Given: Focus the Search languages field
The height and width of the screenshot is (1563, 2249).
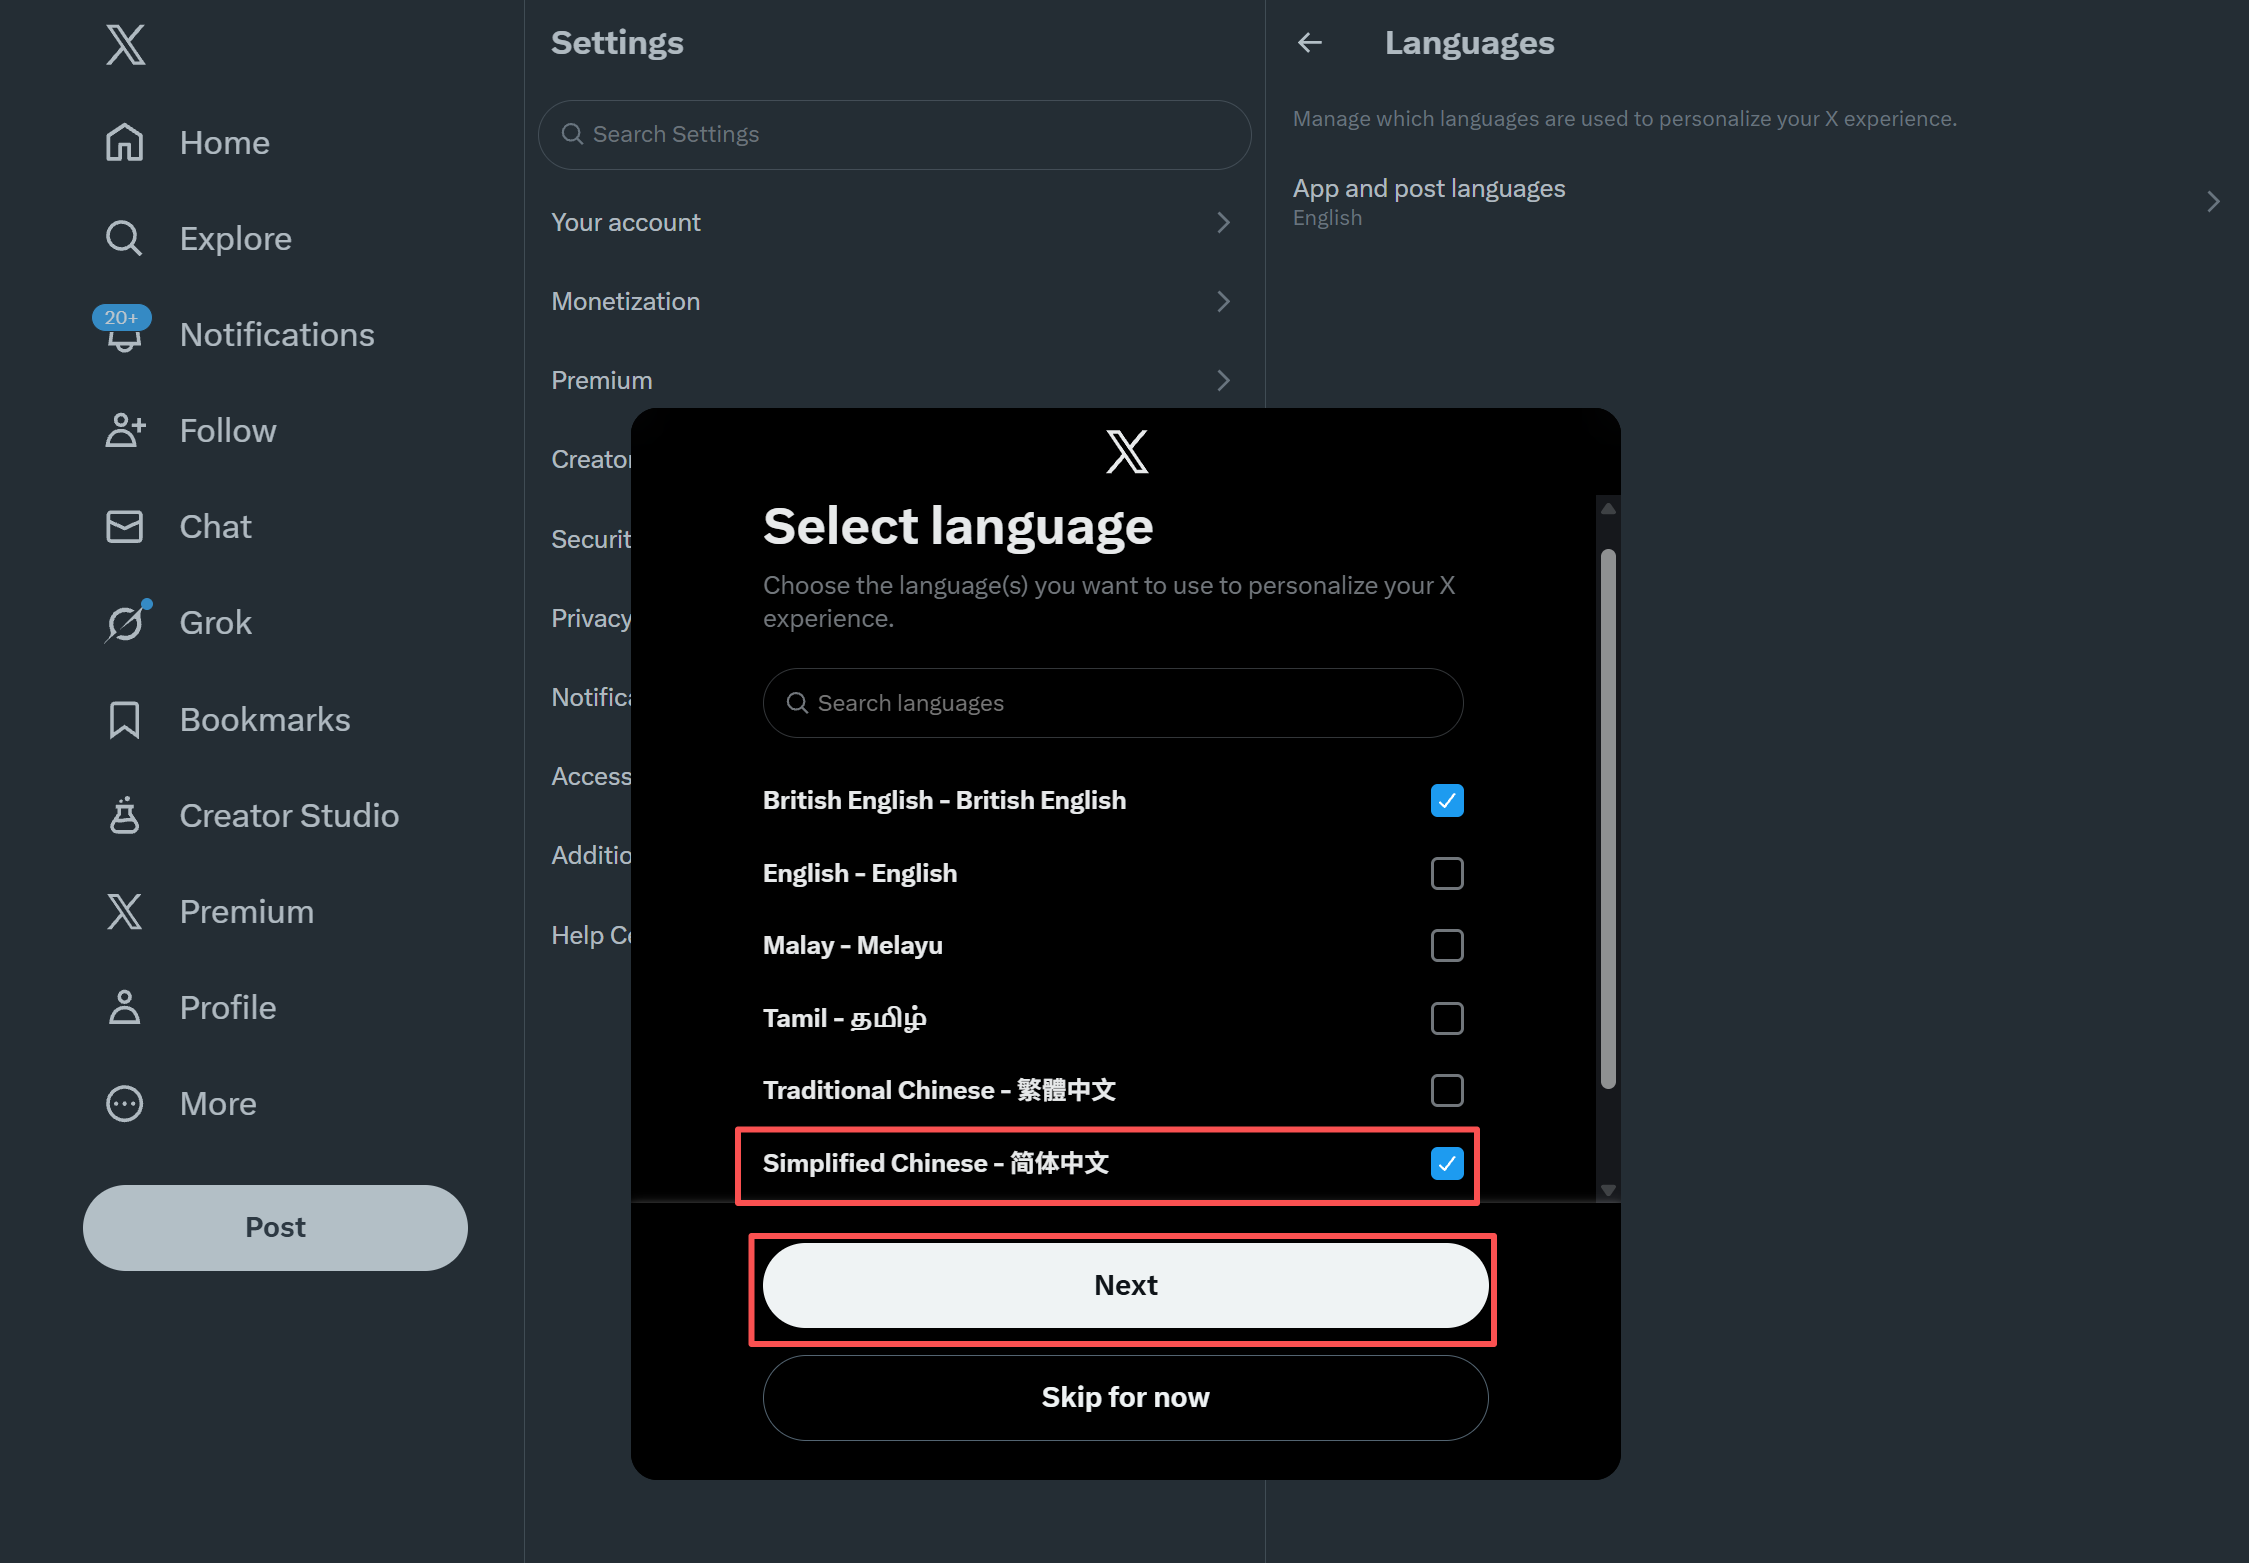Looking at the screenshot, I should point(1113,703).
